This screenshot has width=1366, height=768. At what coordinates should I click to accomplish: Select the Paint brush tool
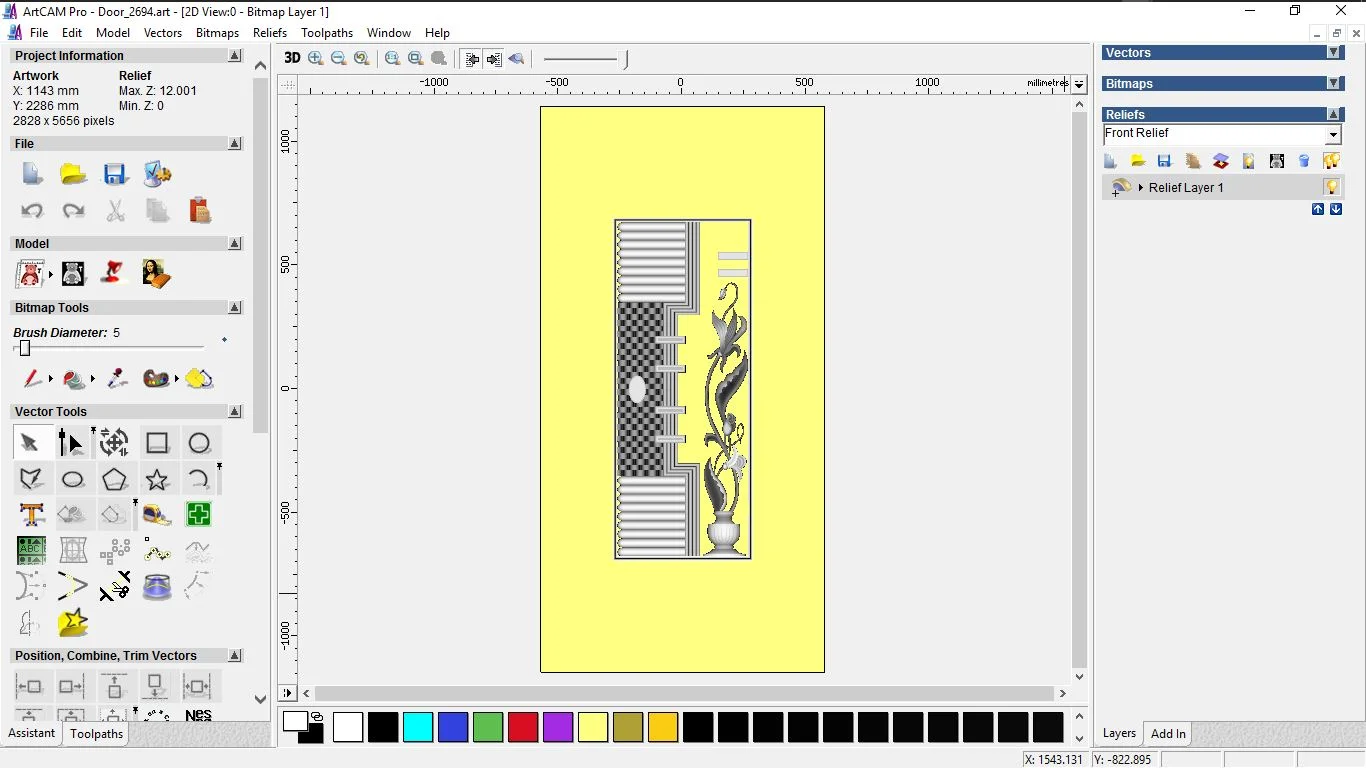coord(31,379)
